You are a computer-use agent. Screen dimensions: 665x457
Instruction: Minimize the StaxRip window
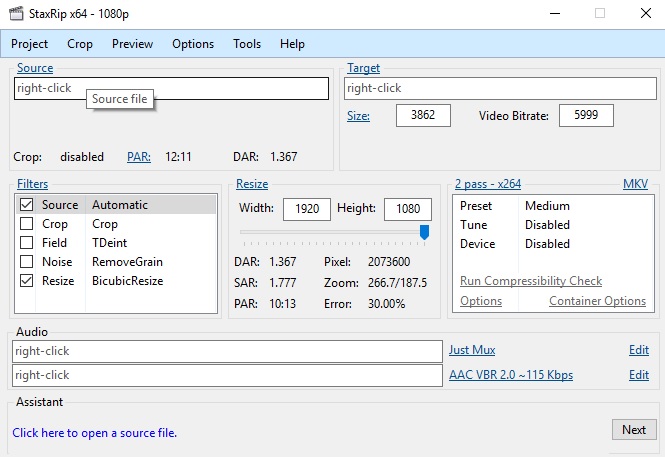(555, 14)
